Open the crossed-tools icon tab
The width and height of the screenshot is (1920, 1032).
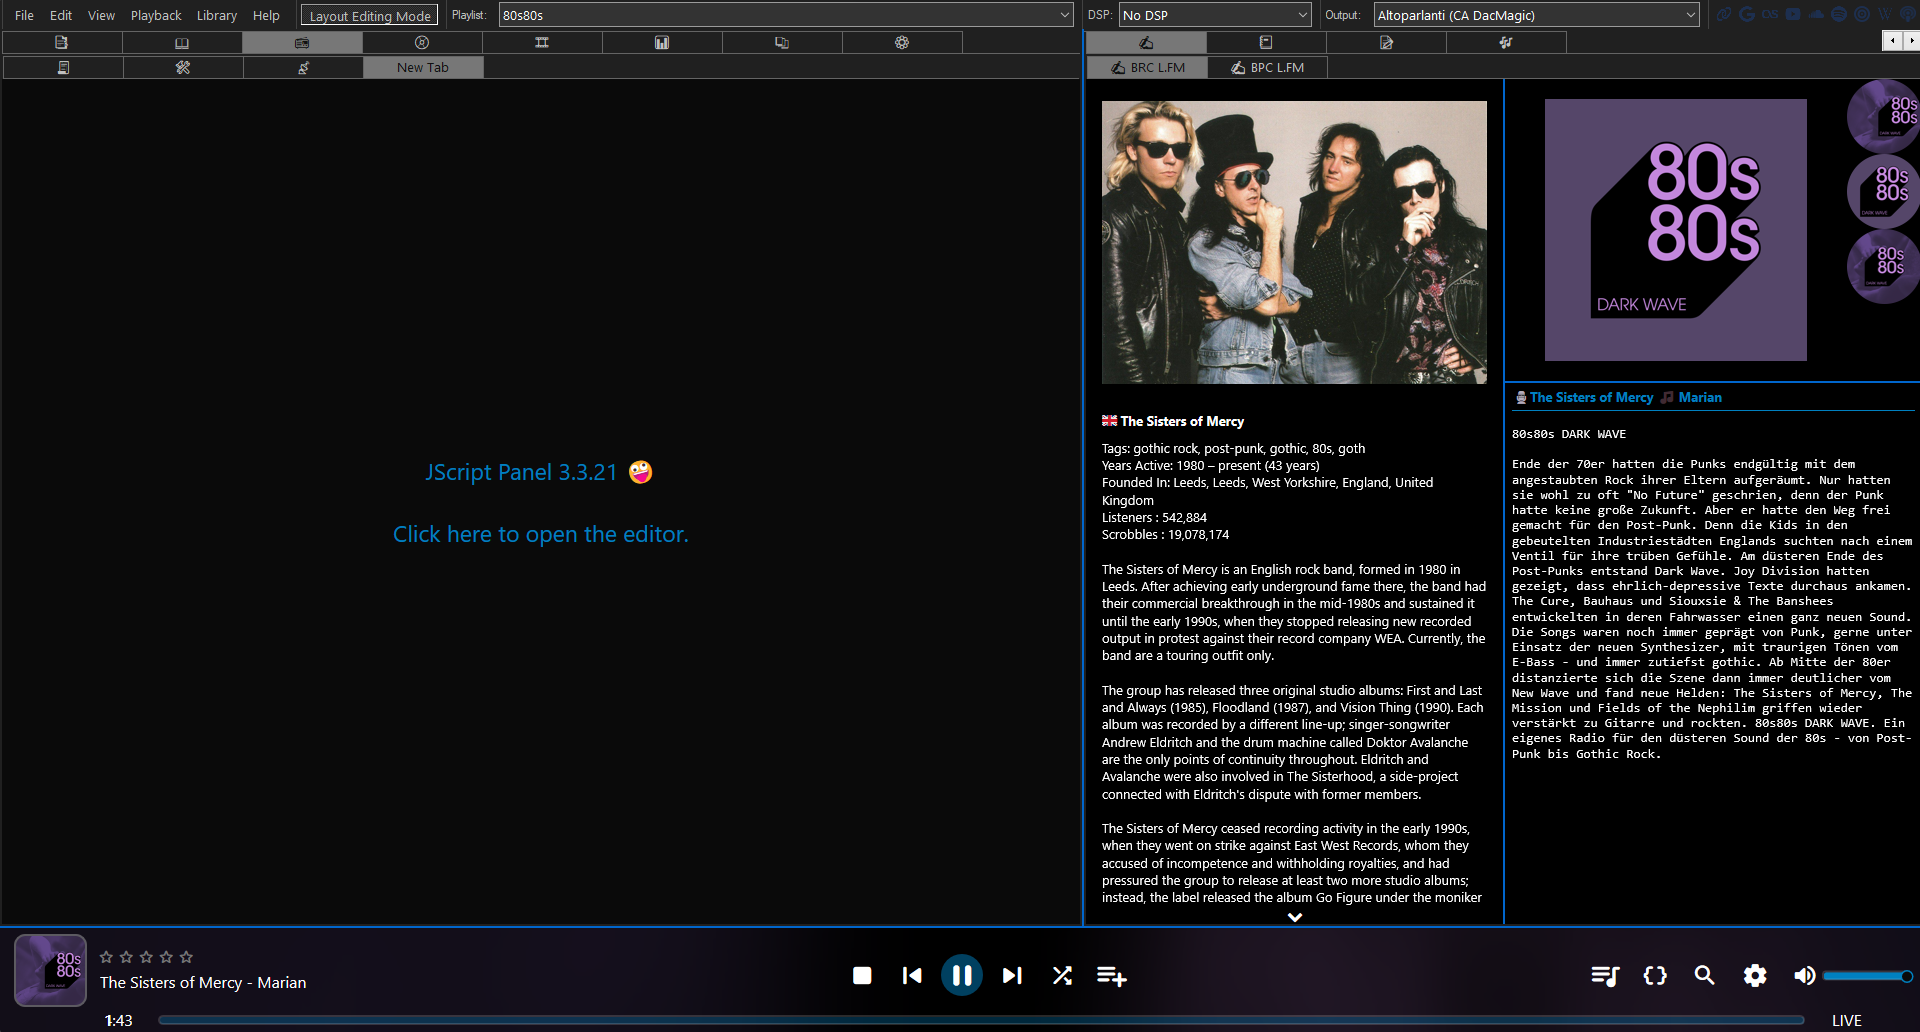[183, 67]
